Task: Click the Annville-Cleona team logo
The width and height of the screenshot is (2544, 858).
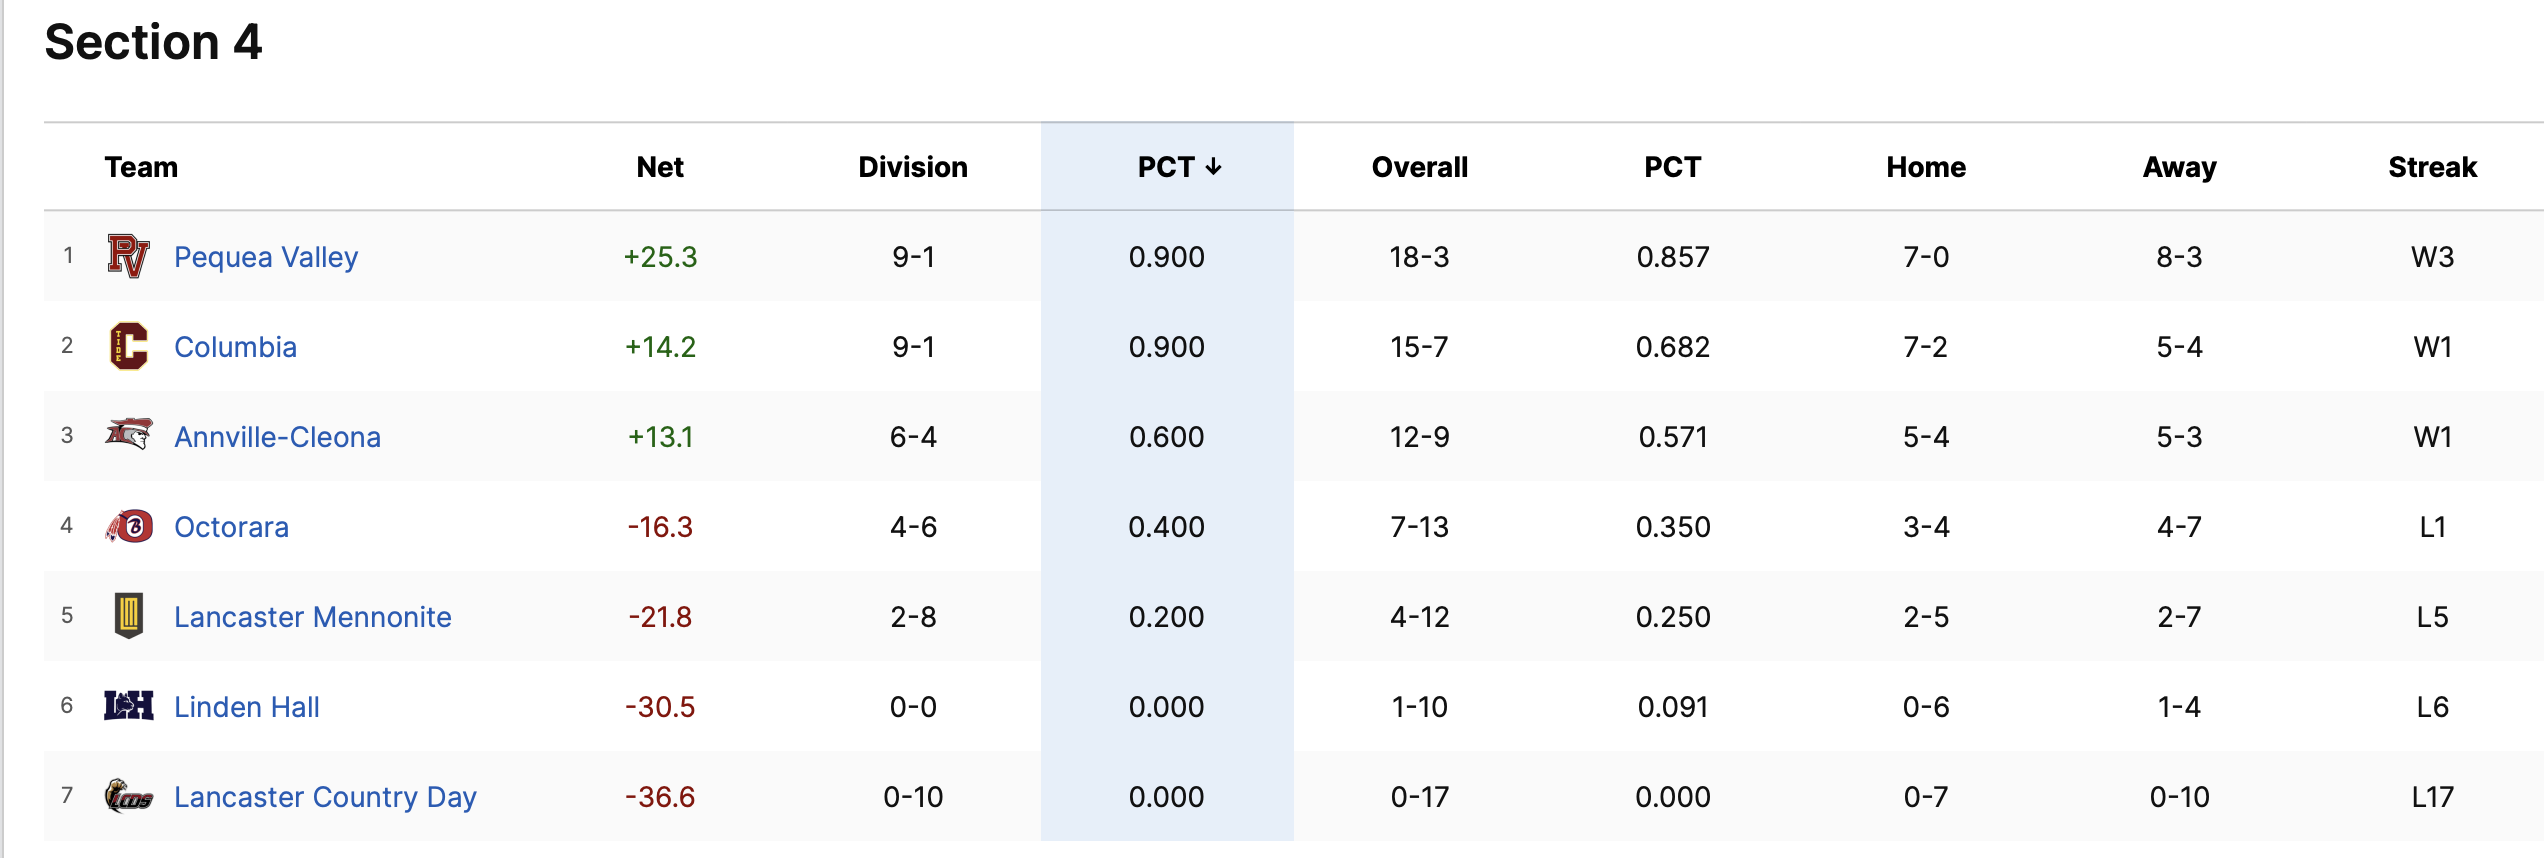Action: pyautogui.click(x=128, y=435)
